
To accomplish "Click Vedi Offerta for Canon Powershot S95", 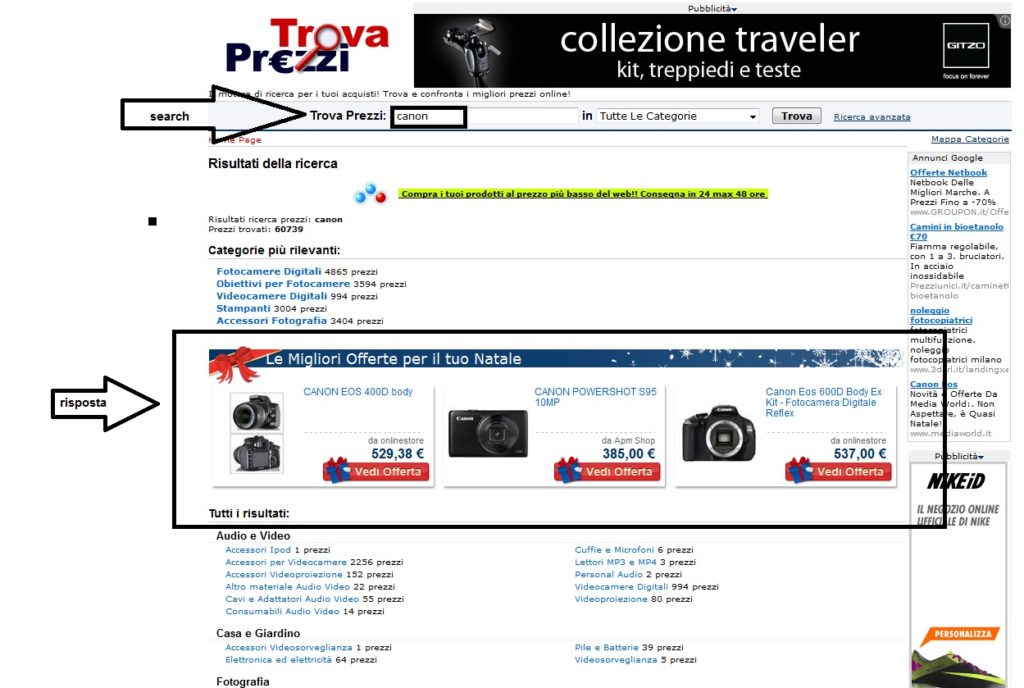I will [x=608, y=471].
